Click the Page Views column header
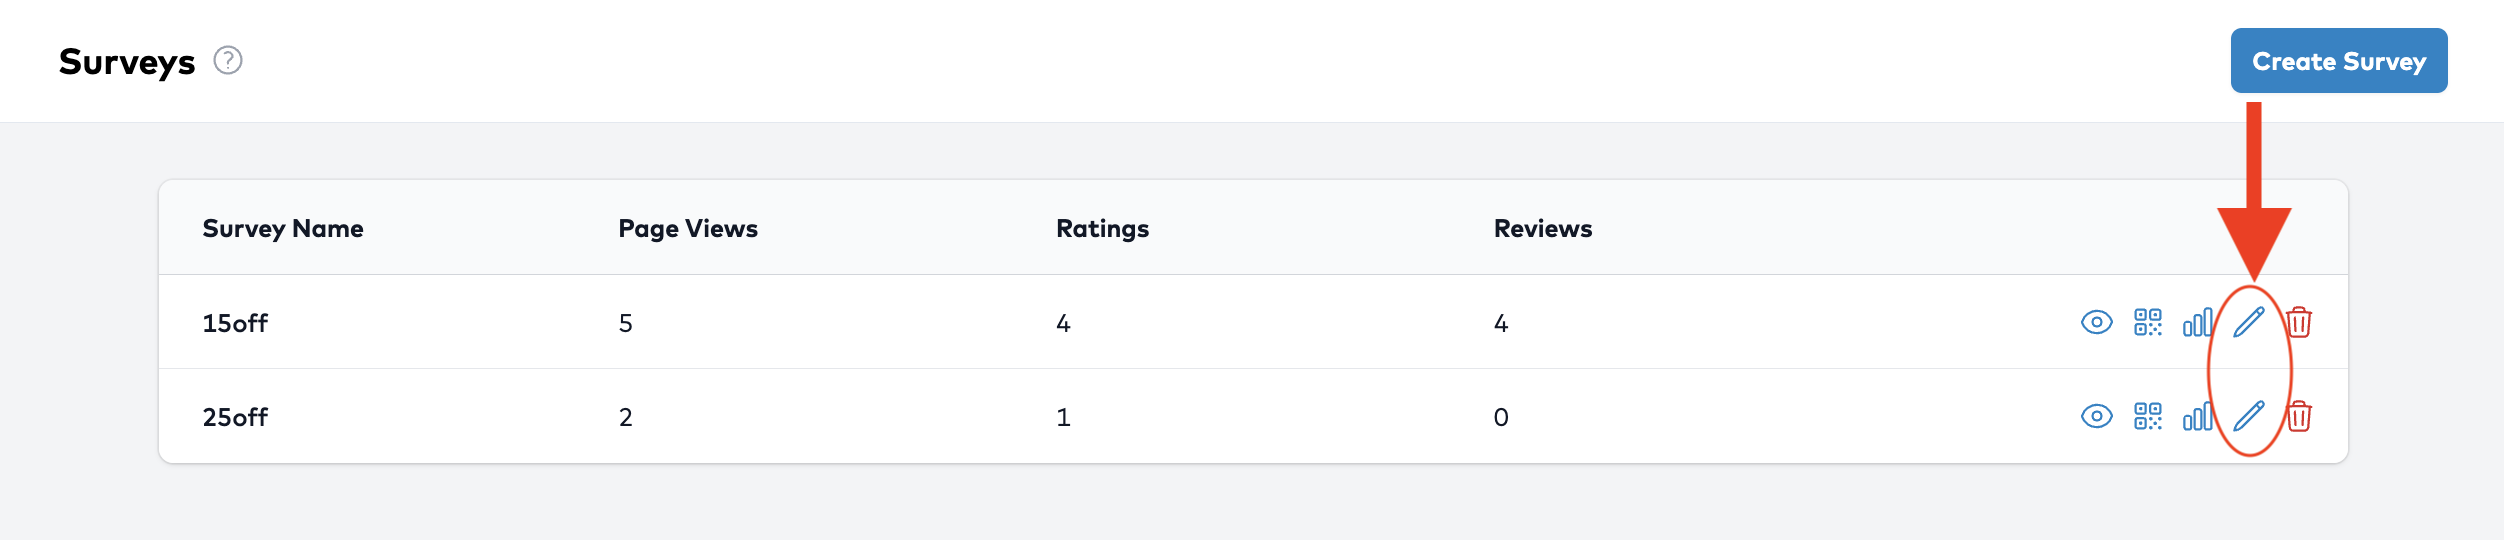Screen dimensions: 2504x540 click(688, 229)
